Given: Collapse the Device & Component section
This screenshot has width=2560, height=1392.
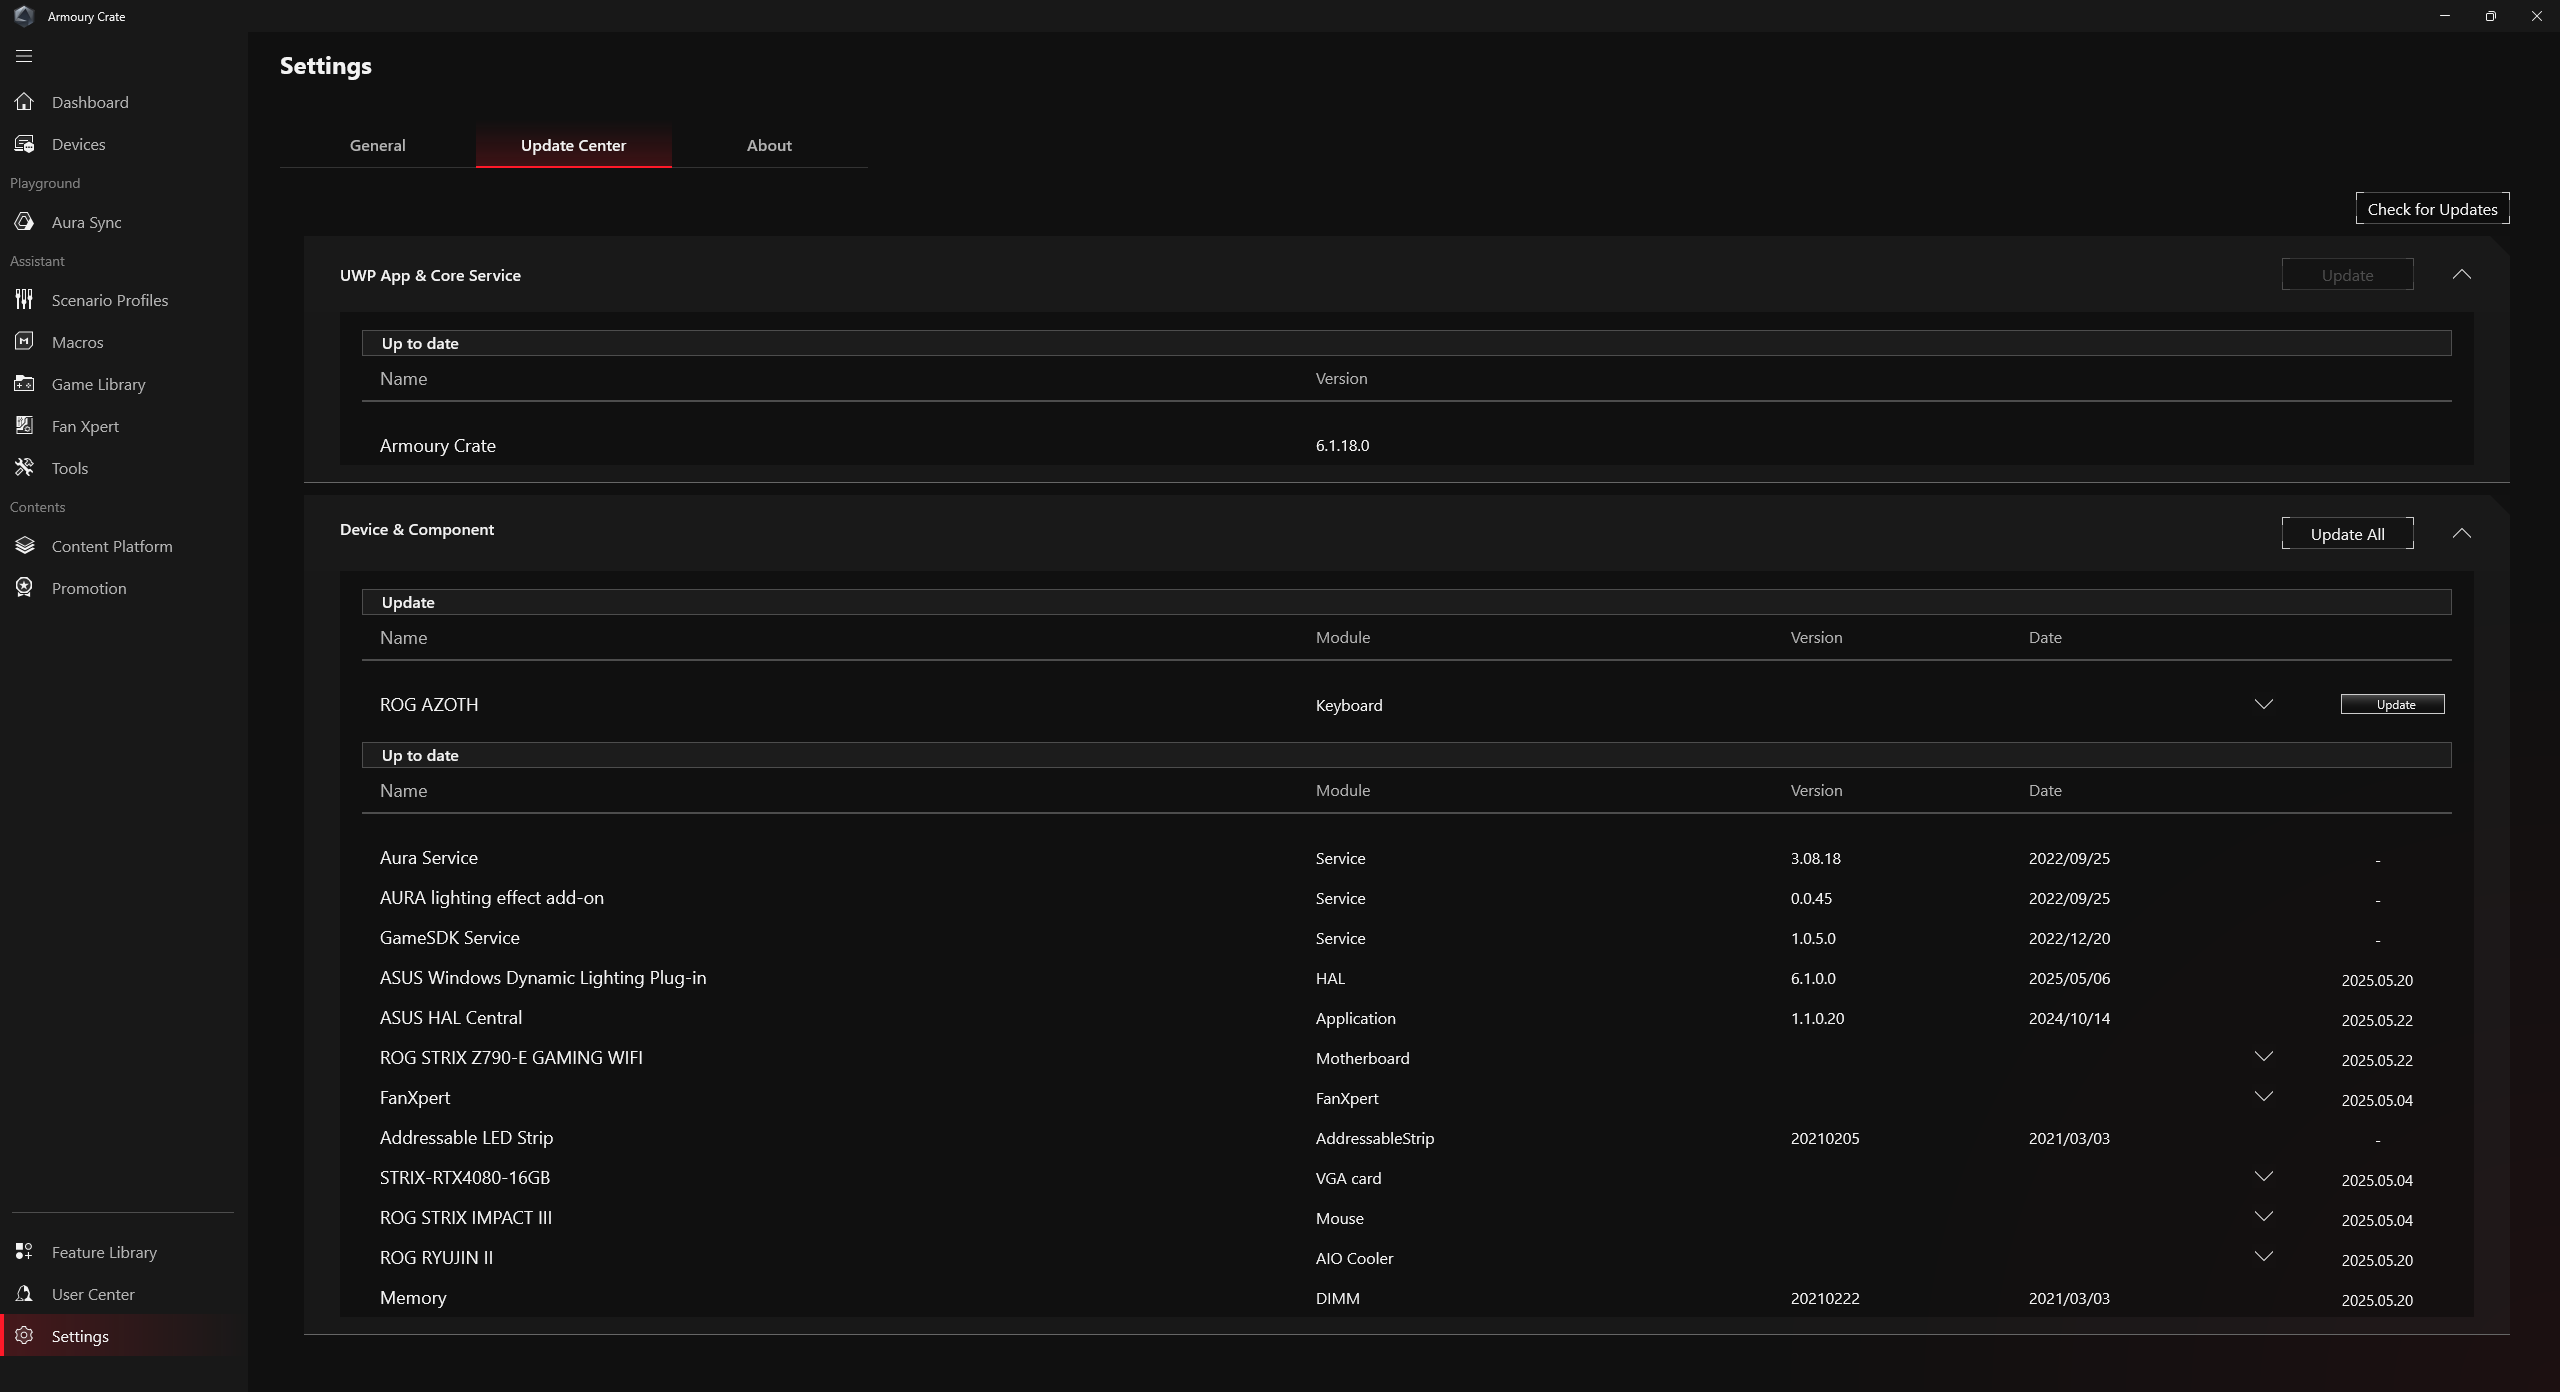Looking at the screenshot, I should 2462,533.
